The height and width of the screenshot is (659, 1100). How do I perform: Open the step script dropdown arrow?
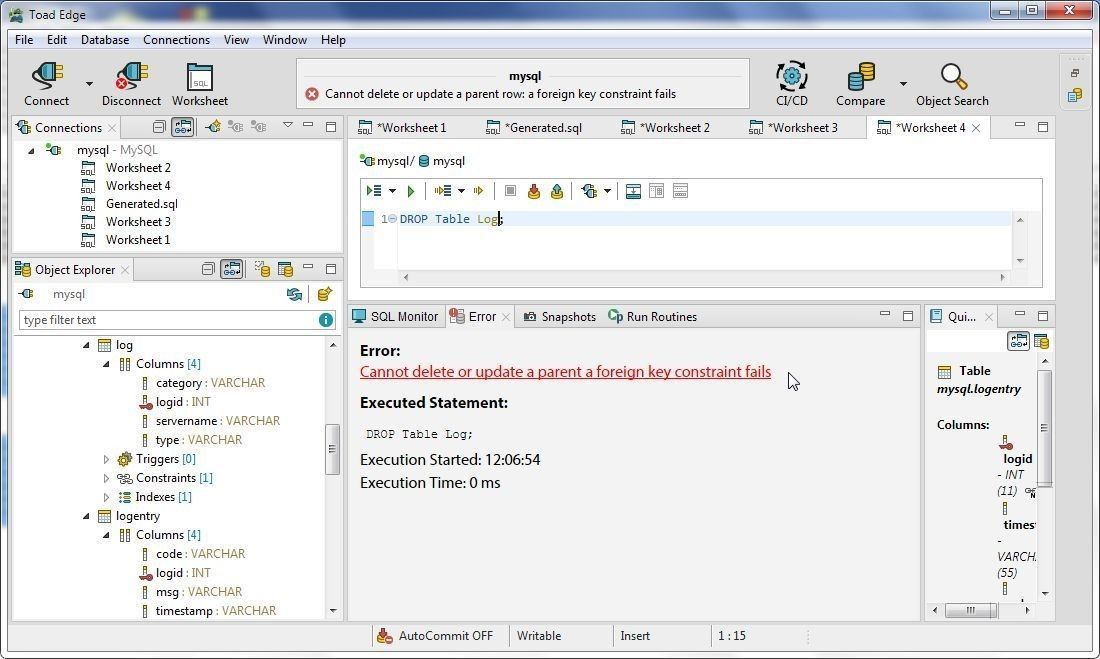461,191
